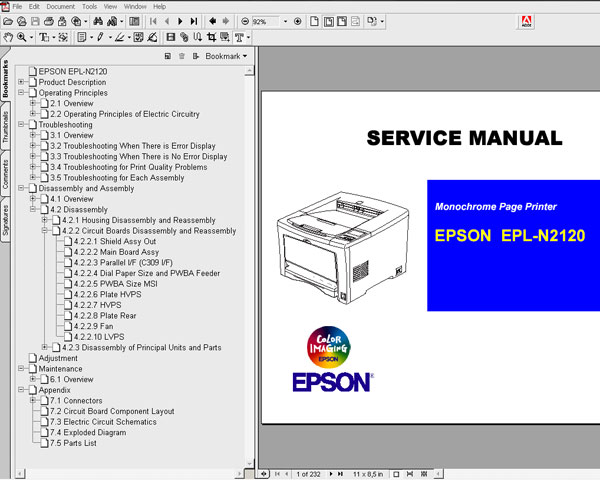Click the Zoom In plus button

point(297,21)
